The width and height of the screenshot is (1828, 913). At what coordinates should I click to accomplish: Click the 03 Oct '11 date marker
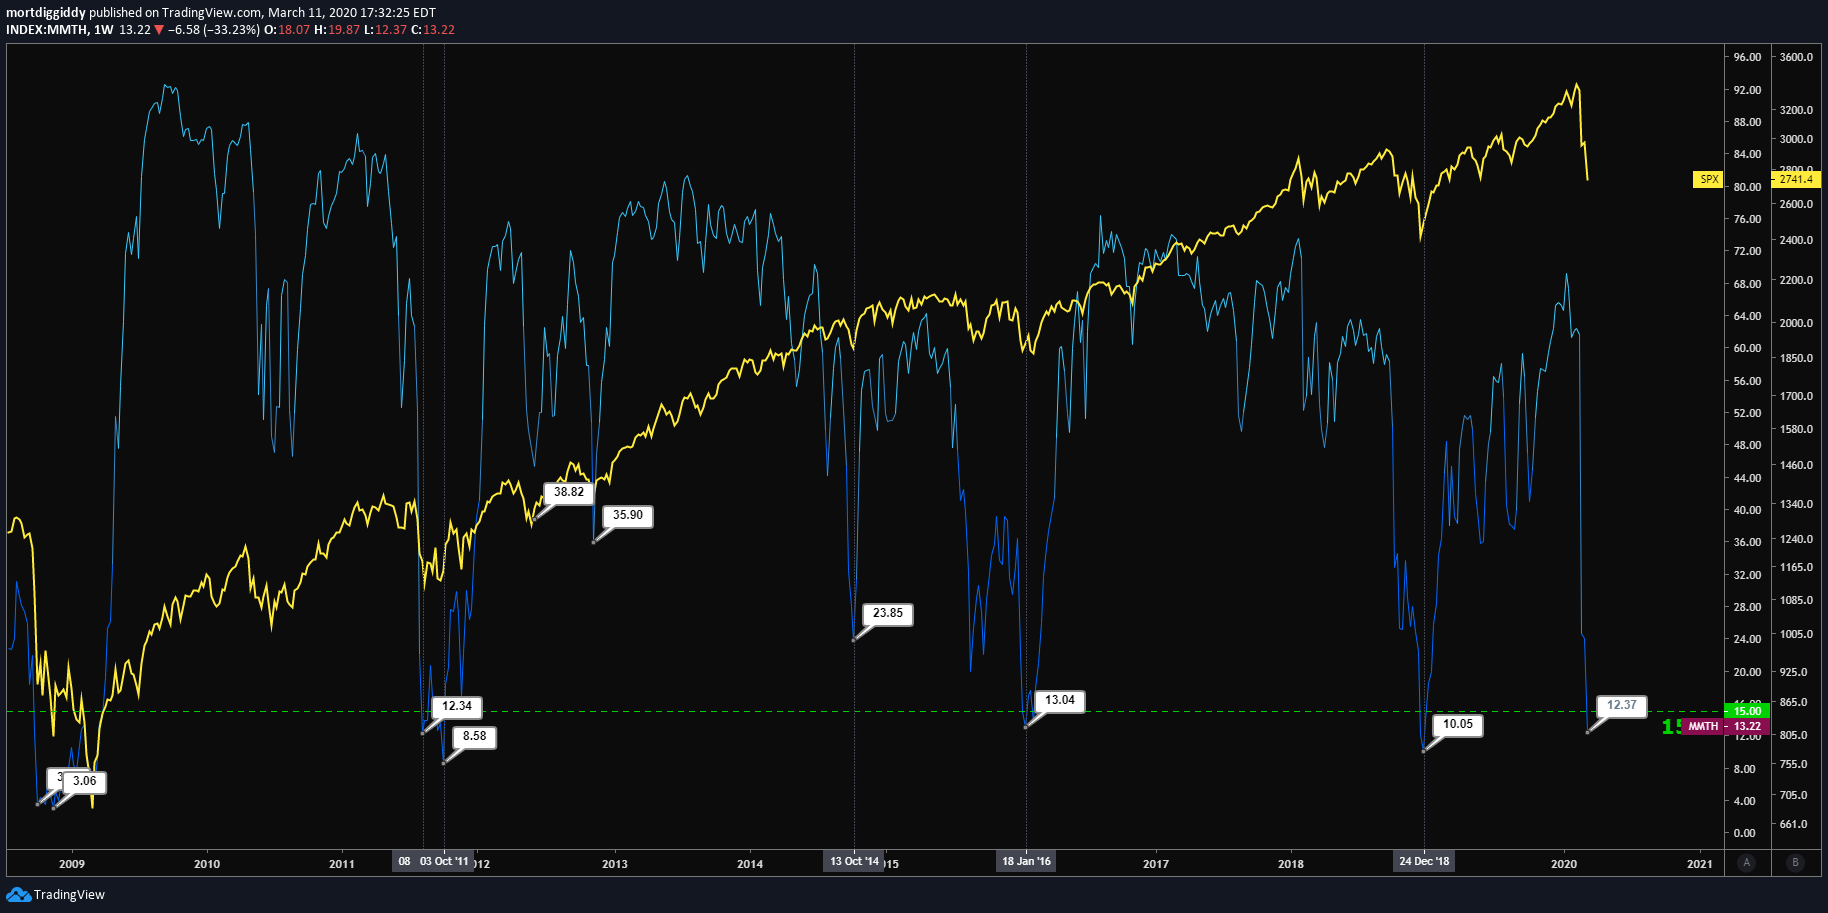(x=444, y=861)
